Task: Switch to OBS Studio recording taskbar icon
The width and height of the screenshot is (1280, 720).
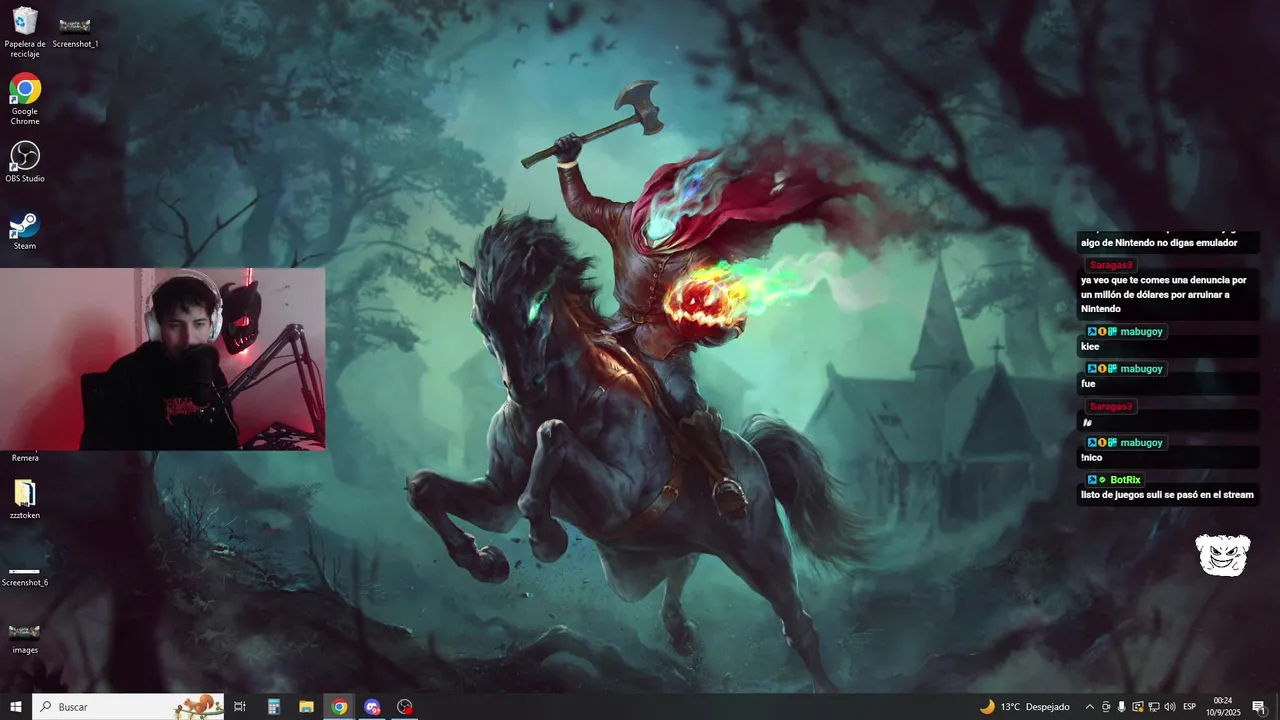Action: (405, 707)
